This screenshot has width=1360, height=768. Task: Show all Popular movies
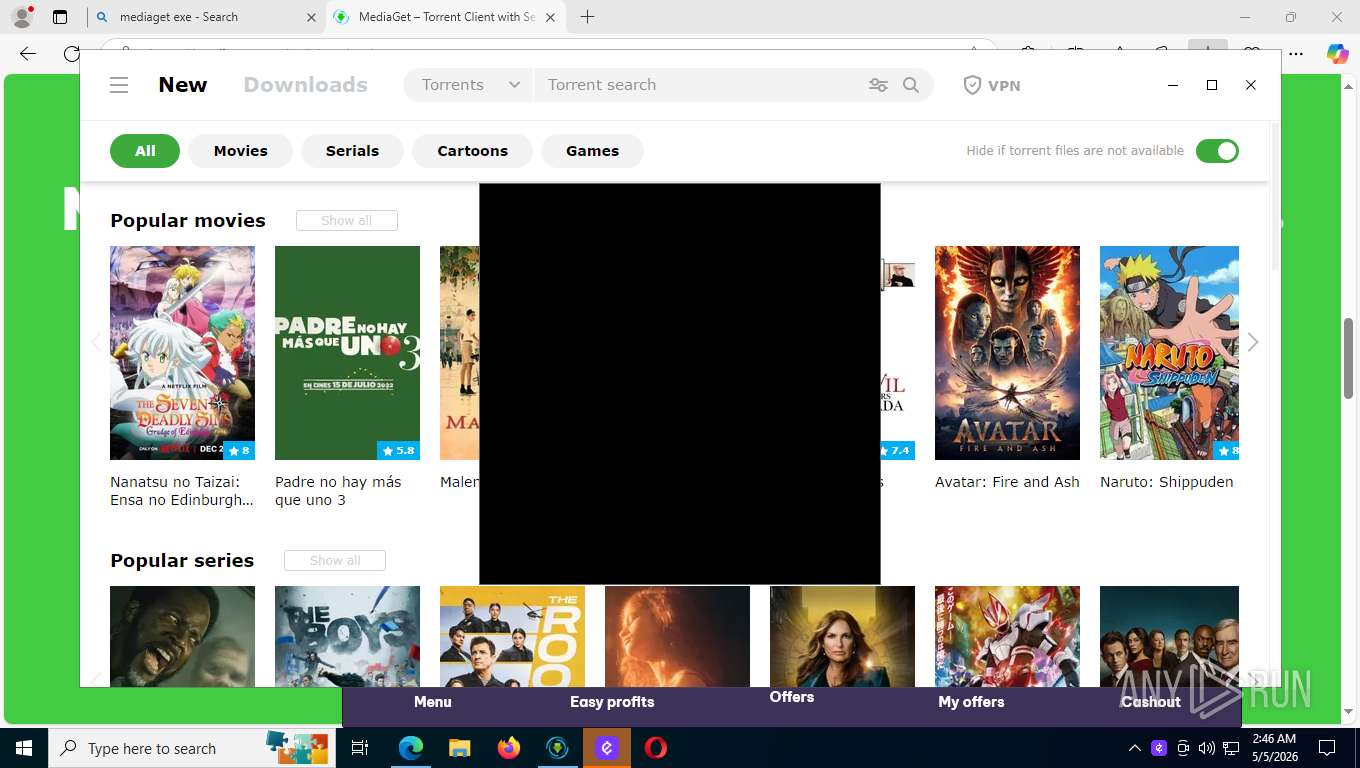pos(347,220)
